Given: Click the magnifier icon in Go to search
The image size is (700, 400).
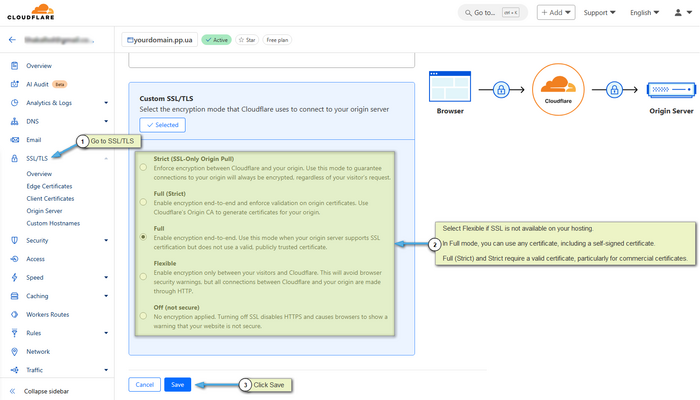Looking at the screenshot, I should tap(468, 13).
